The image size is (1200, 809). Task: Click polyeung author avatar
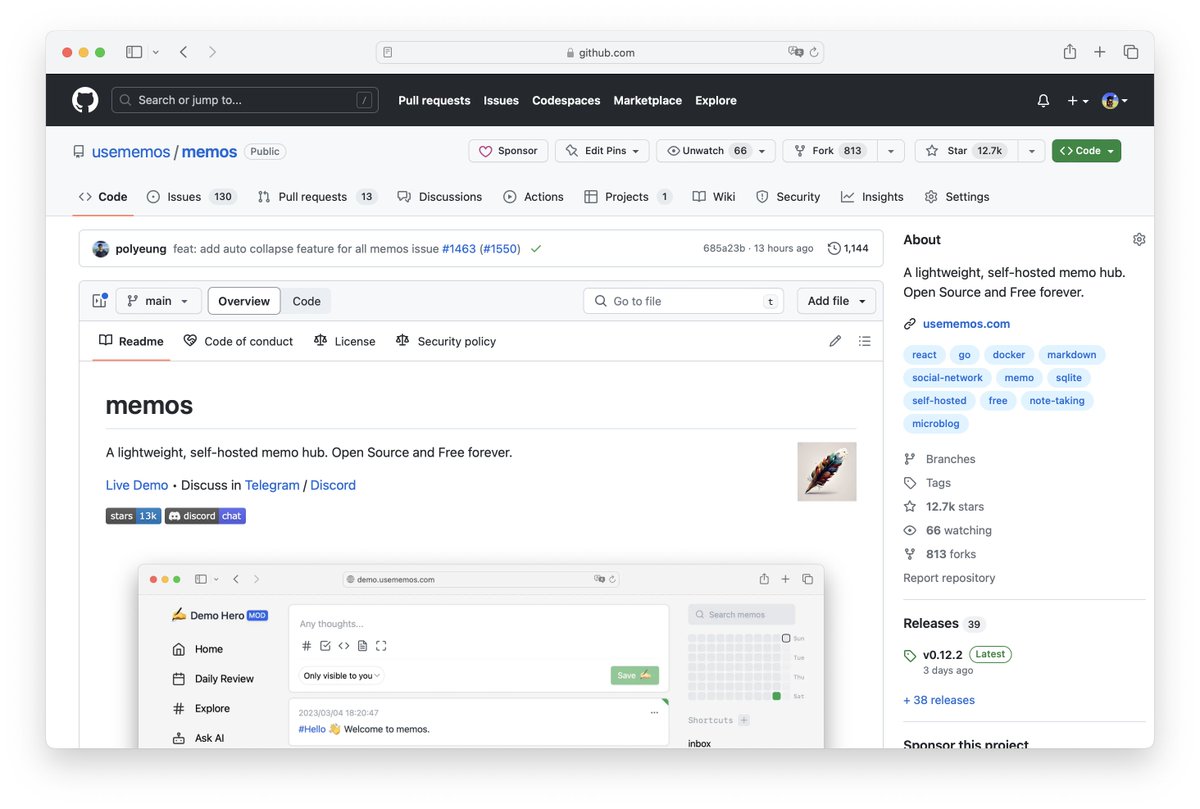pyautogui.click(x=100, y=249)
